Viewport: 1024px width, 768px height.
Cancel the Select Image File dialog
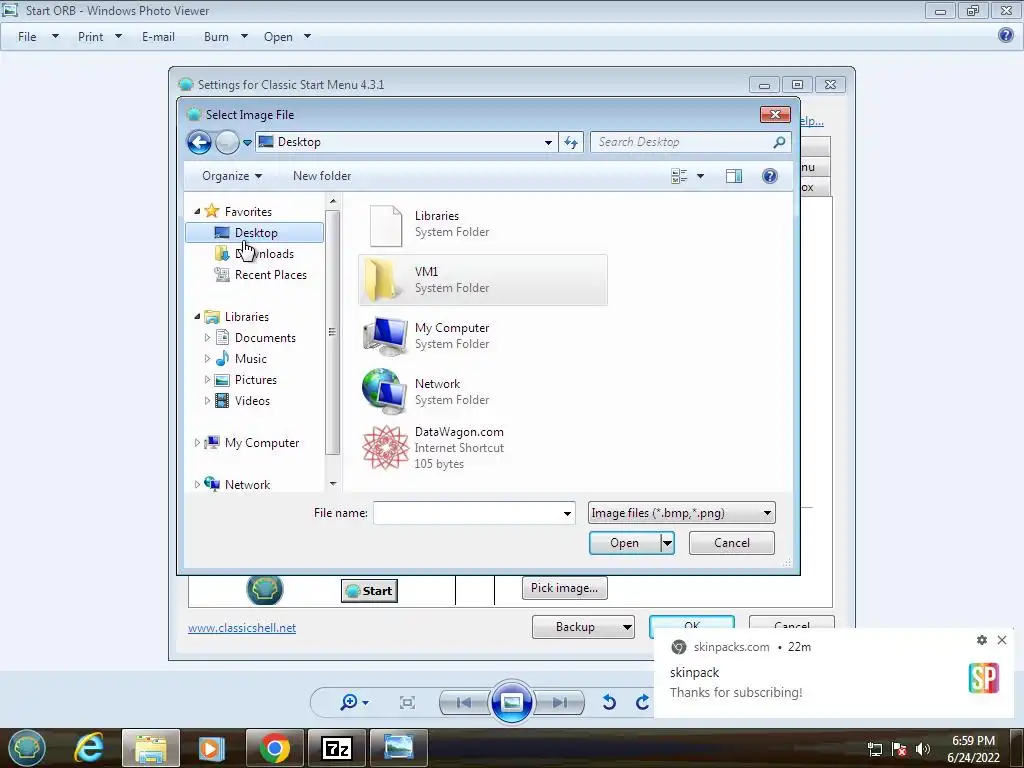[731, 543]
